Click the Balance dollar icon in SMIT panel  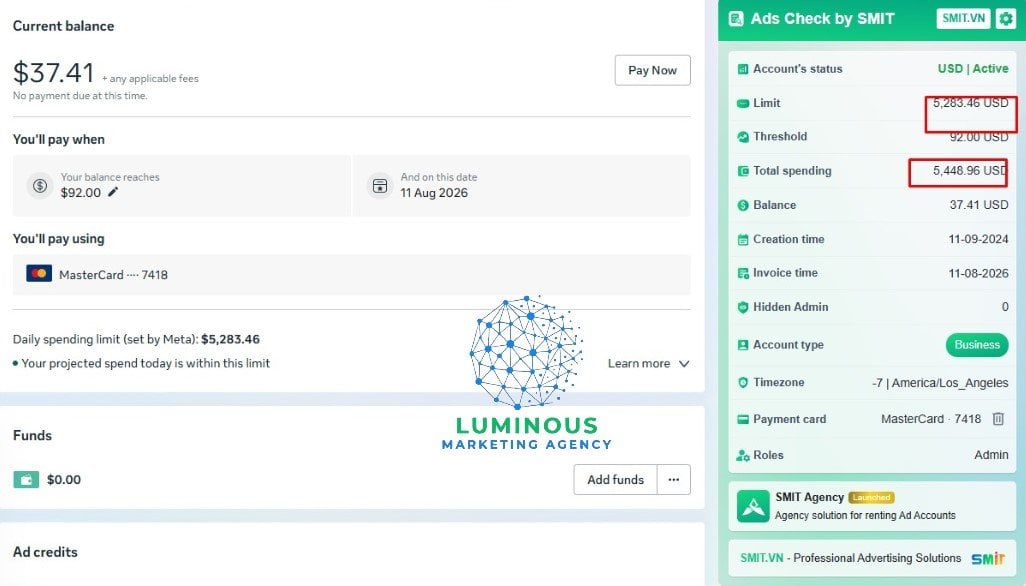[x=743, y=205]
